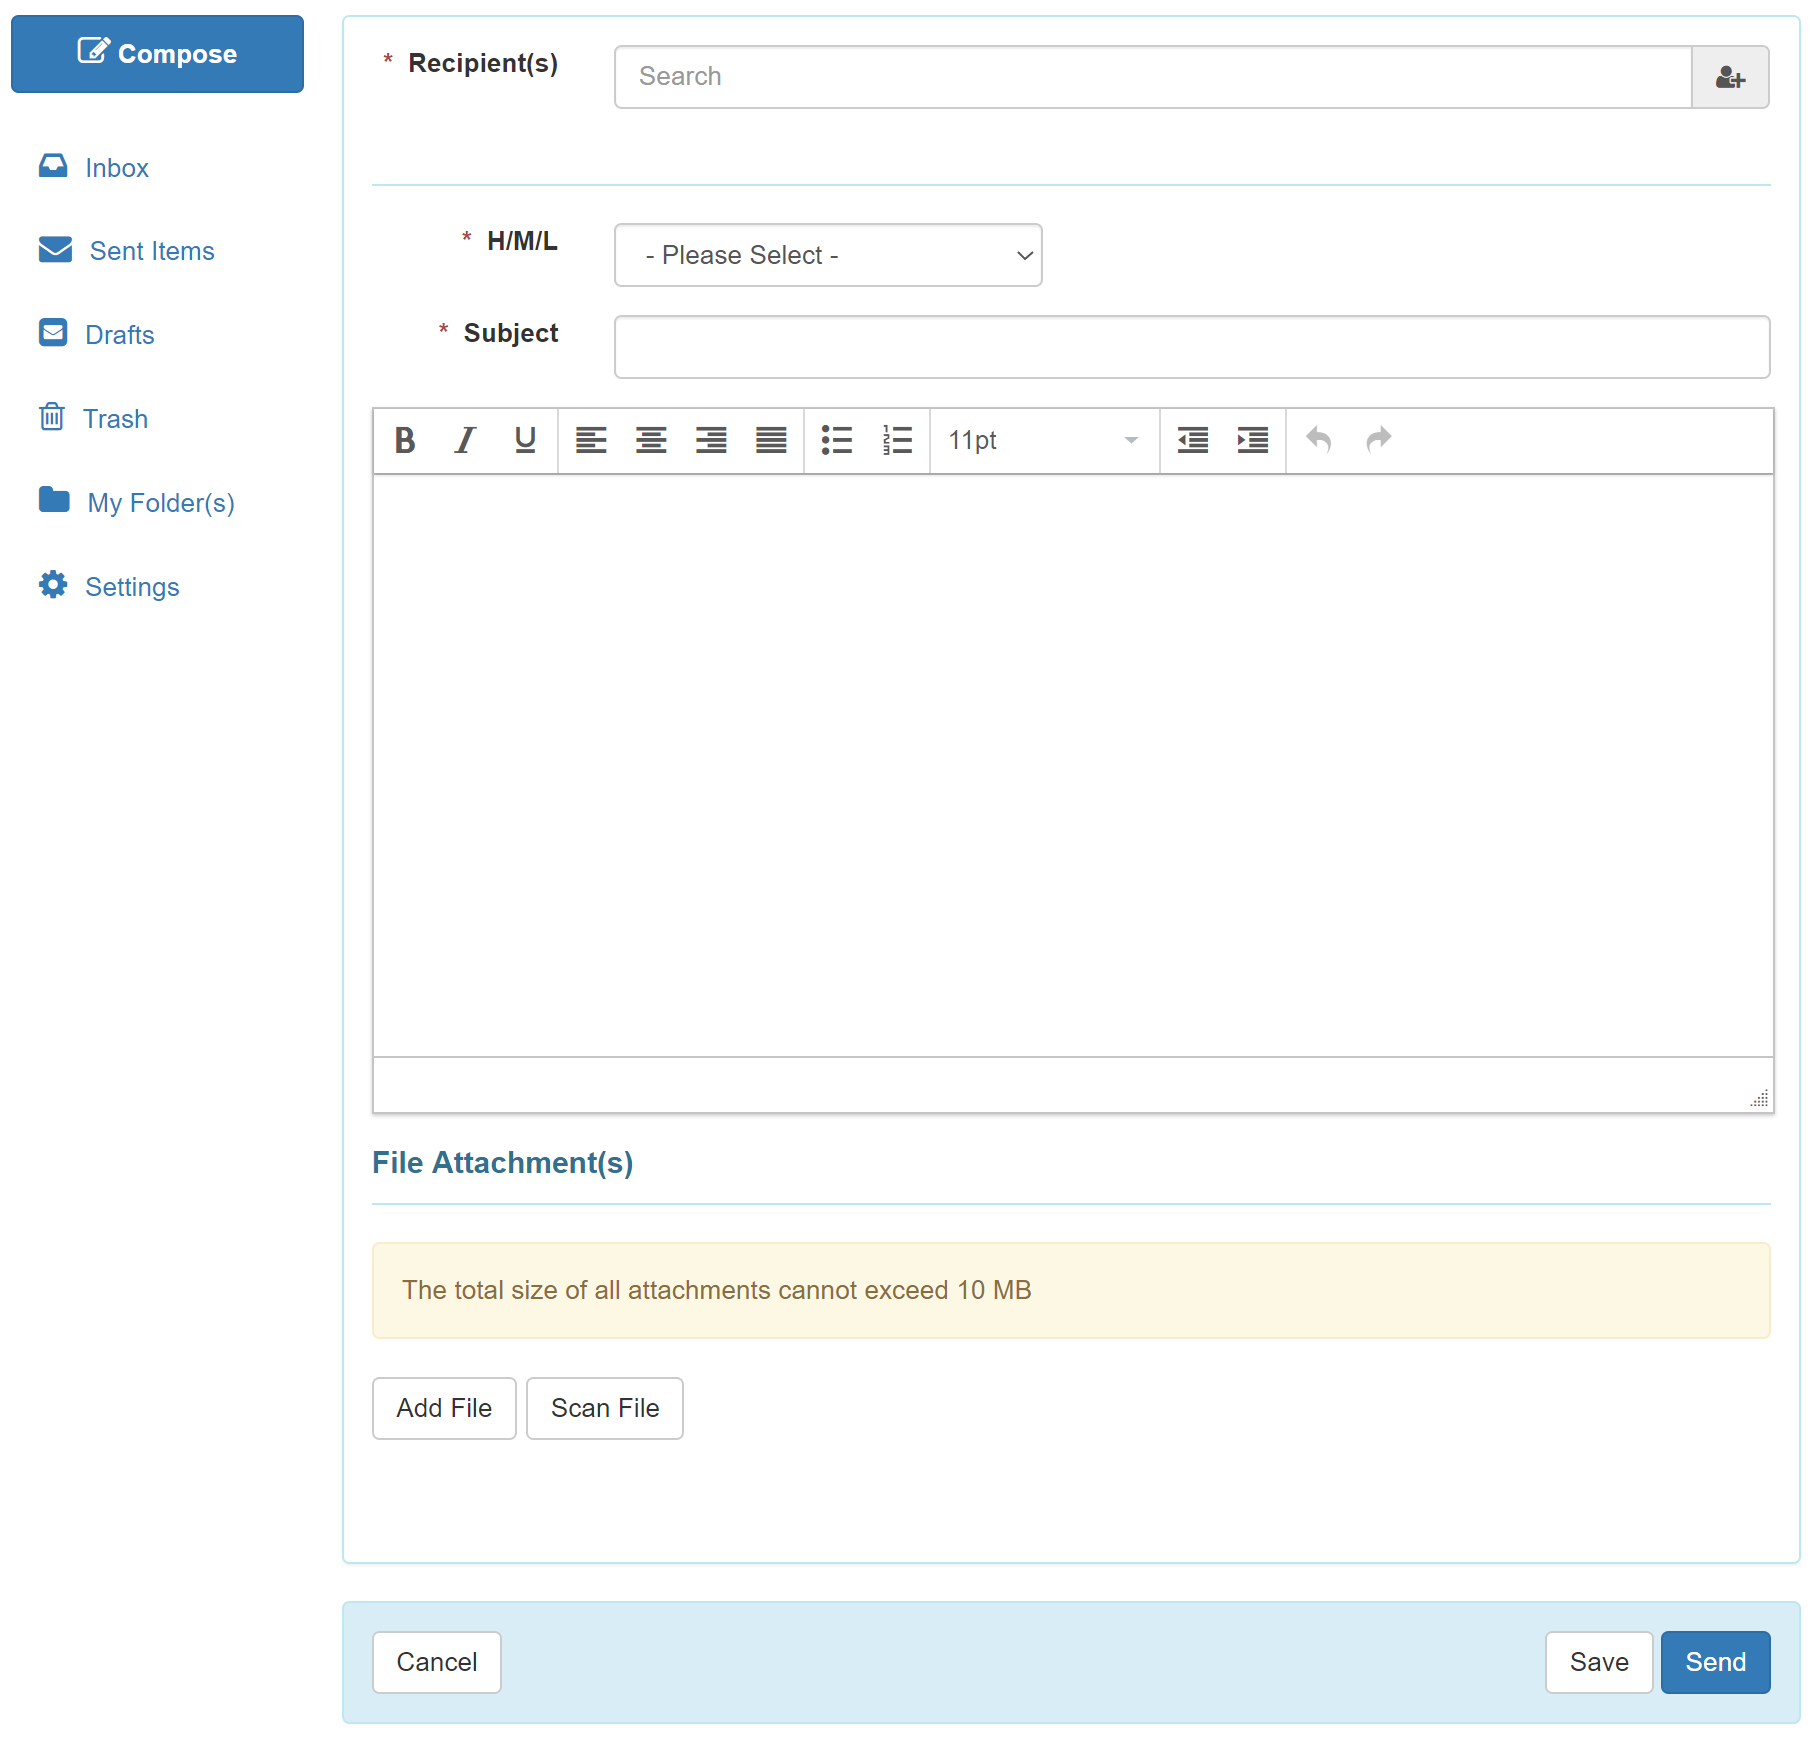Decrease the indent
This screenshot has height=1740, width=1813.
pos(1193,440)
